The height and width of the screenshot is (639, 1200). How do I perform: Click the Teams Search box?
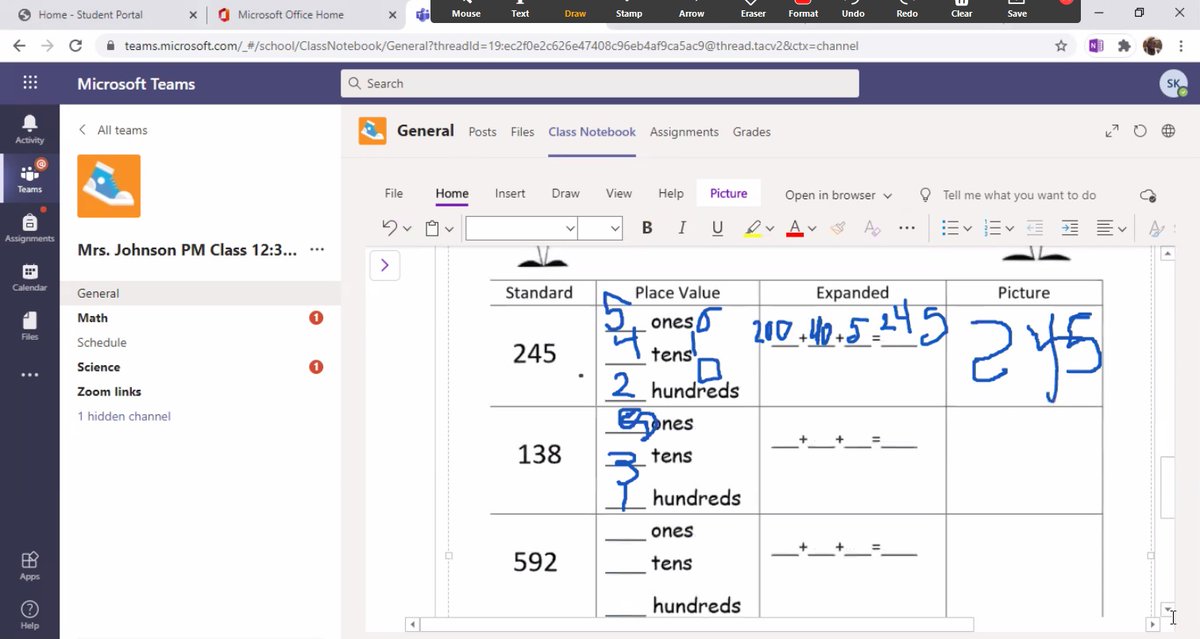[x=600, y=84]
